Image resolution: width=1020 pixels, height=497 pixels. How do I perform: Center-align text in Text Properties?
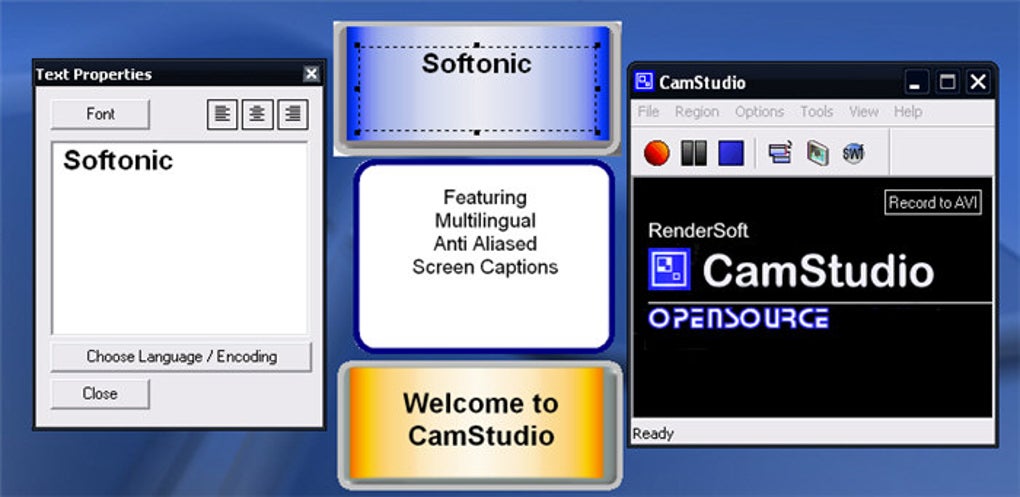click(x=257, y=114)
